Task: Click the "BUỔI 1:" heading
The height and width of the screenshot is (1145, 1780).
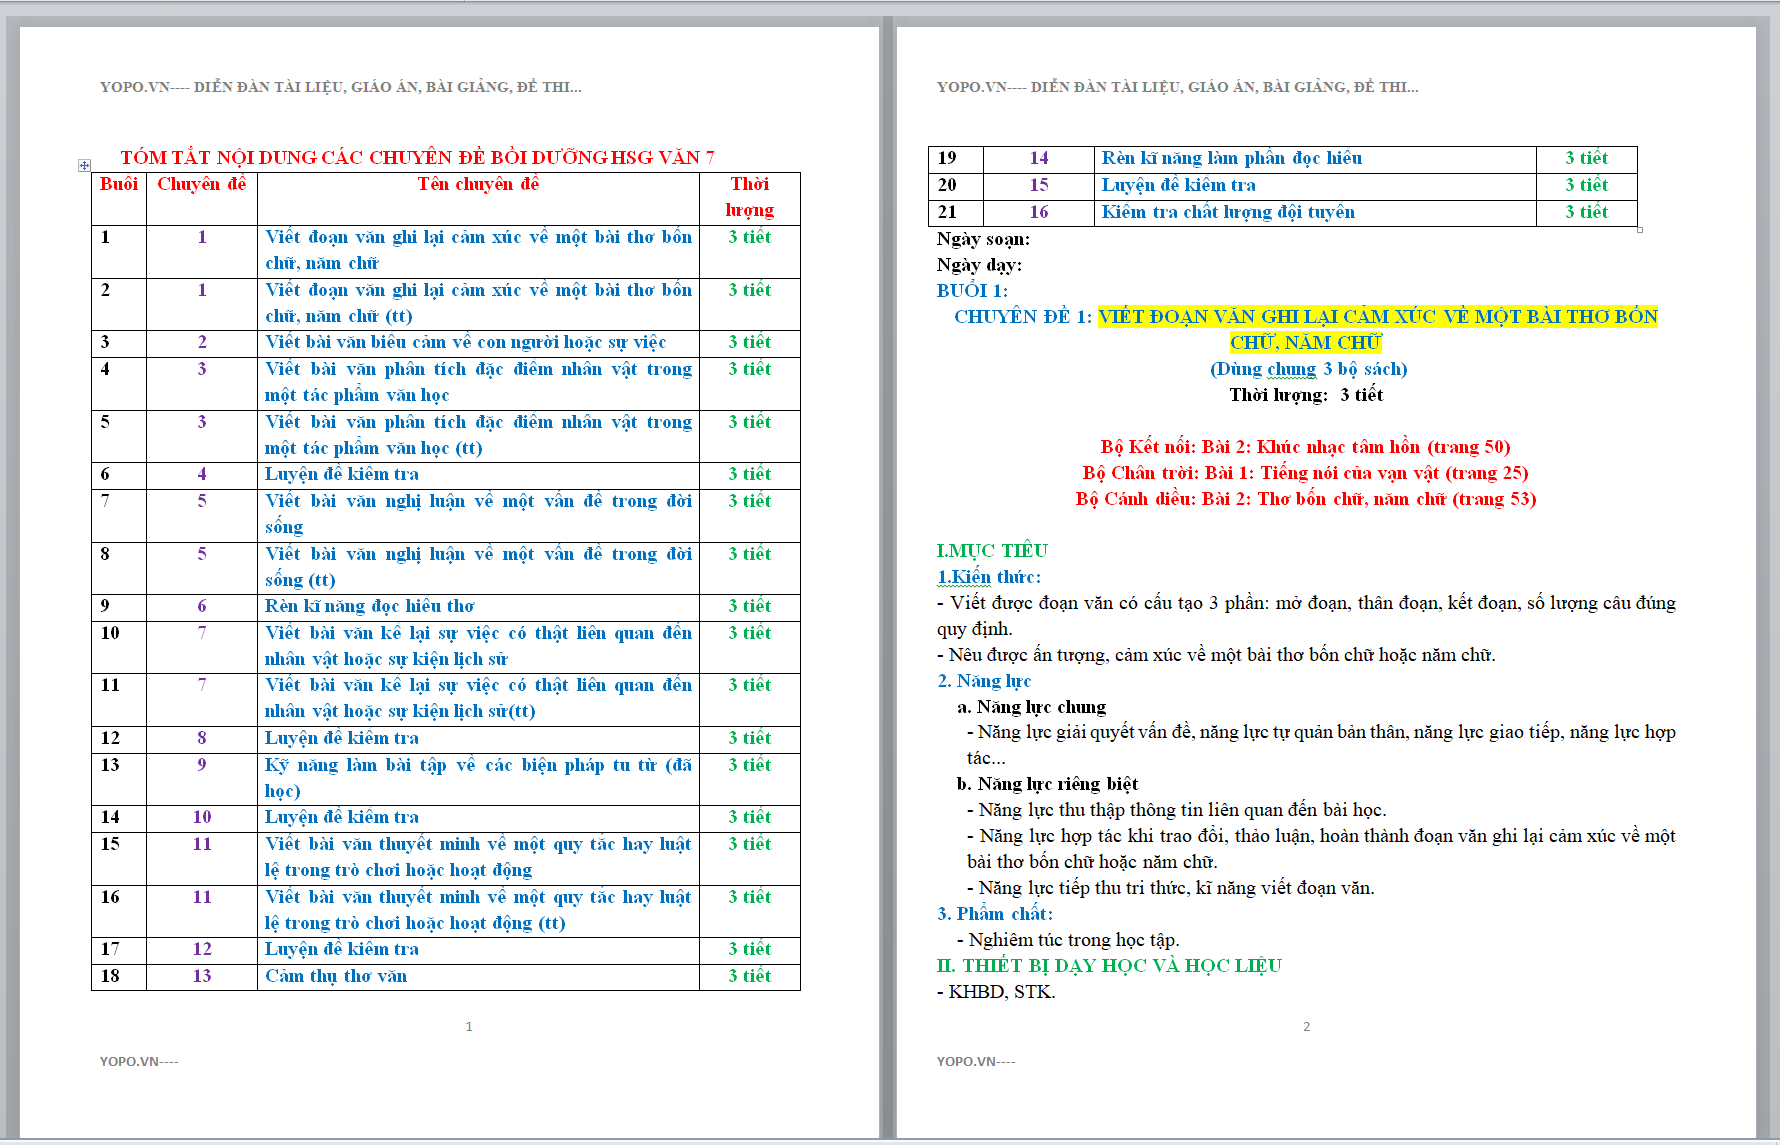Action: (x=972, y=291)
